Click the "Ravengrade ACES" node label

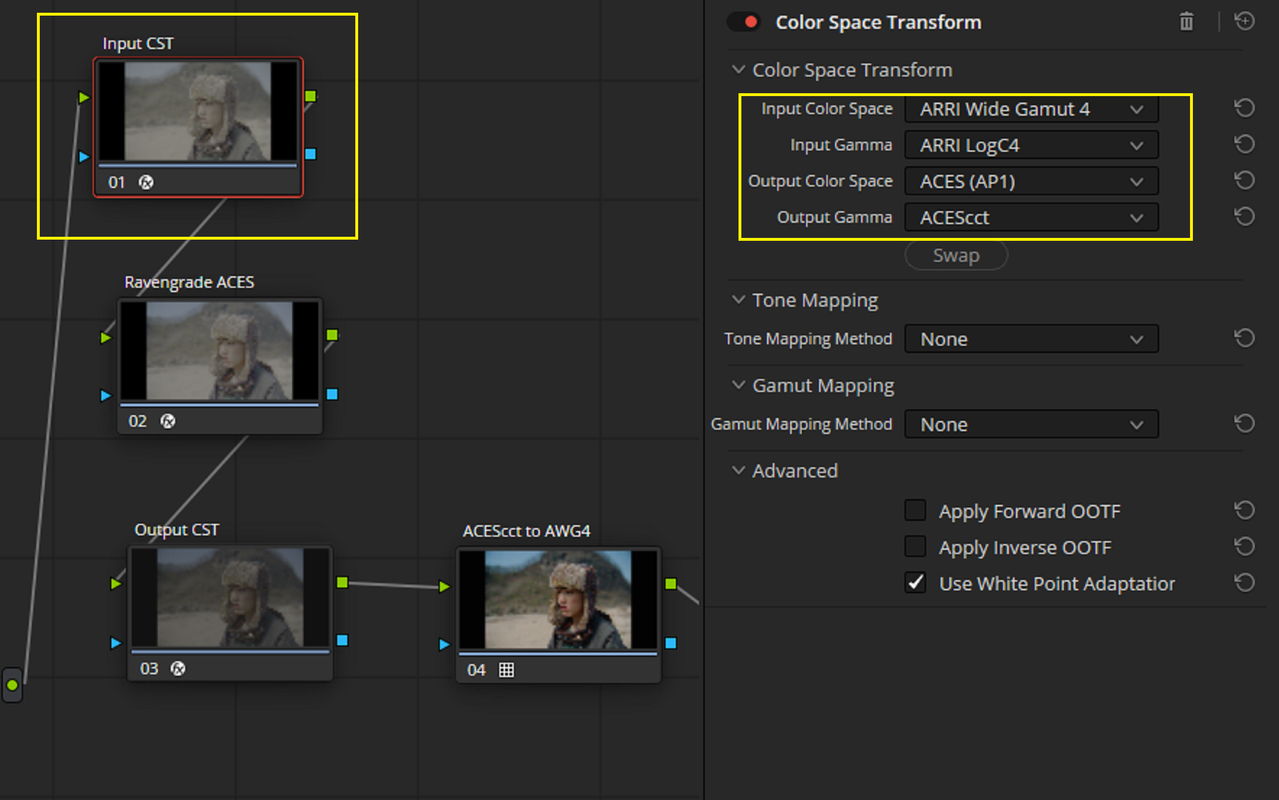click(189, 282)
